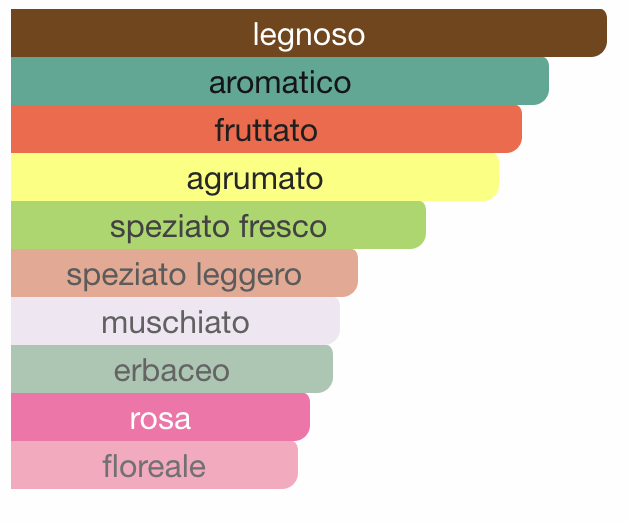
Task: Click the pale lilac muschiato bar
Action: pos(175,321)
